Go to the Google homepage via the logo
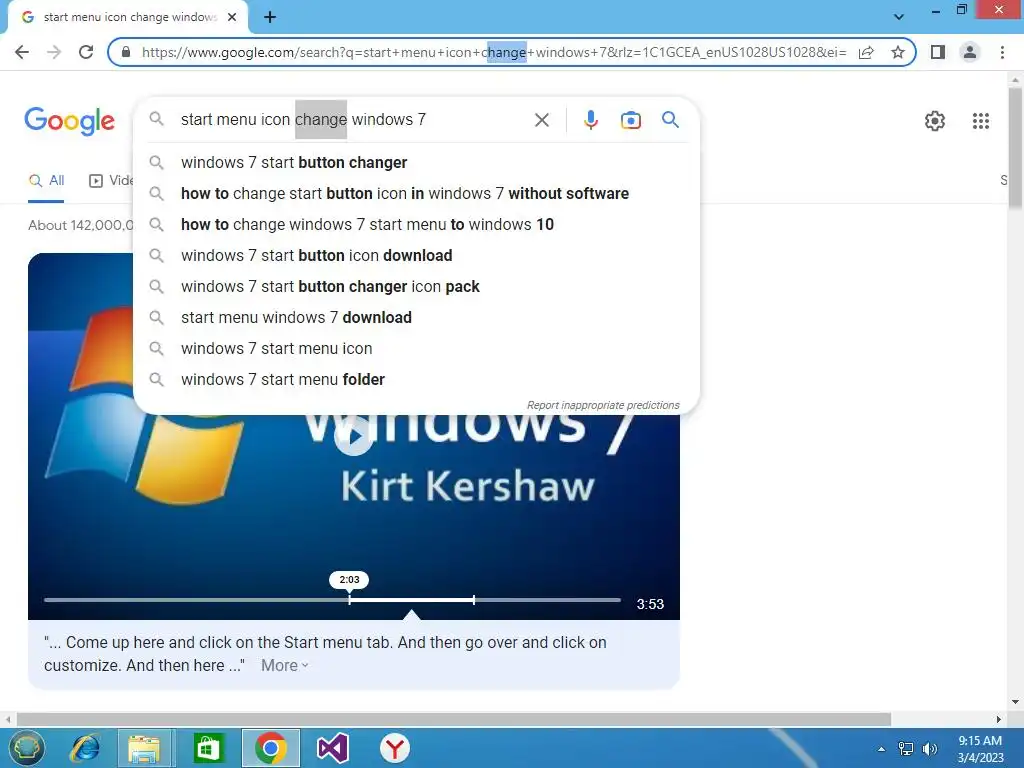Image resolution: width=1024 pixels, height=768 pixels. [70, 121]
